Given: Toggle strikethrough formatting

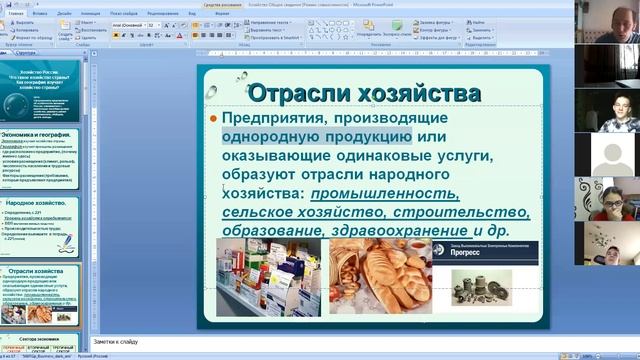Looking at the screenshot, I should (x=140, y=36).
